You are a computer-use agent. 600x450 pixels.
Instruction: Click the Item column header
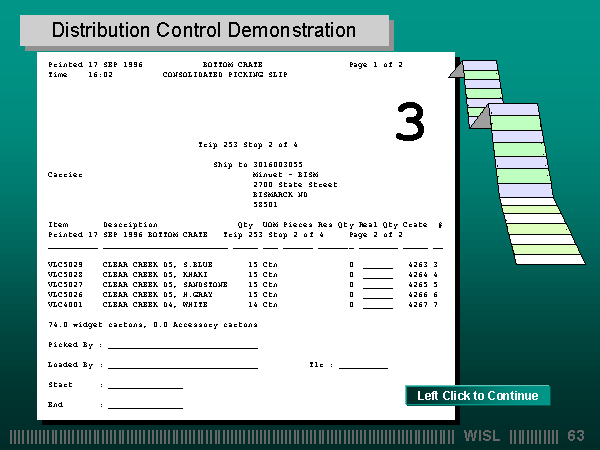click(58, 224)
